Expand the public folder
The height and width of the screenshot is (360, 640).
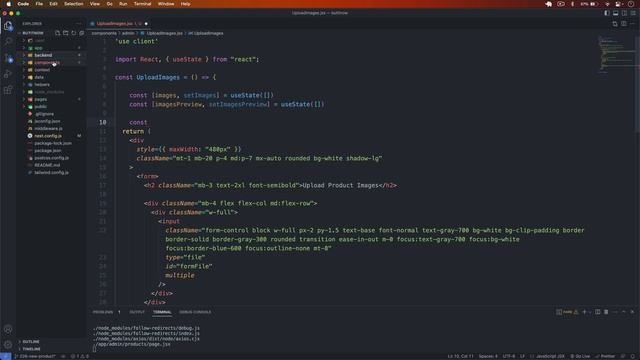[x=40, y=107]
